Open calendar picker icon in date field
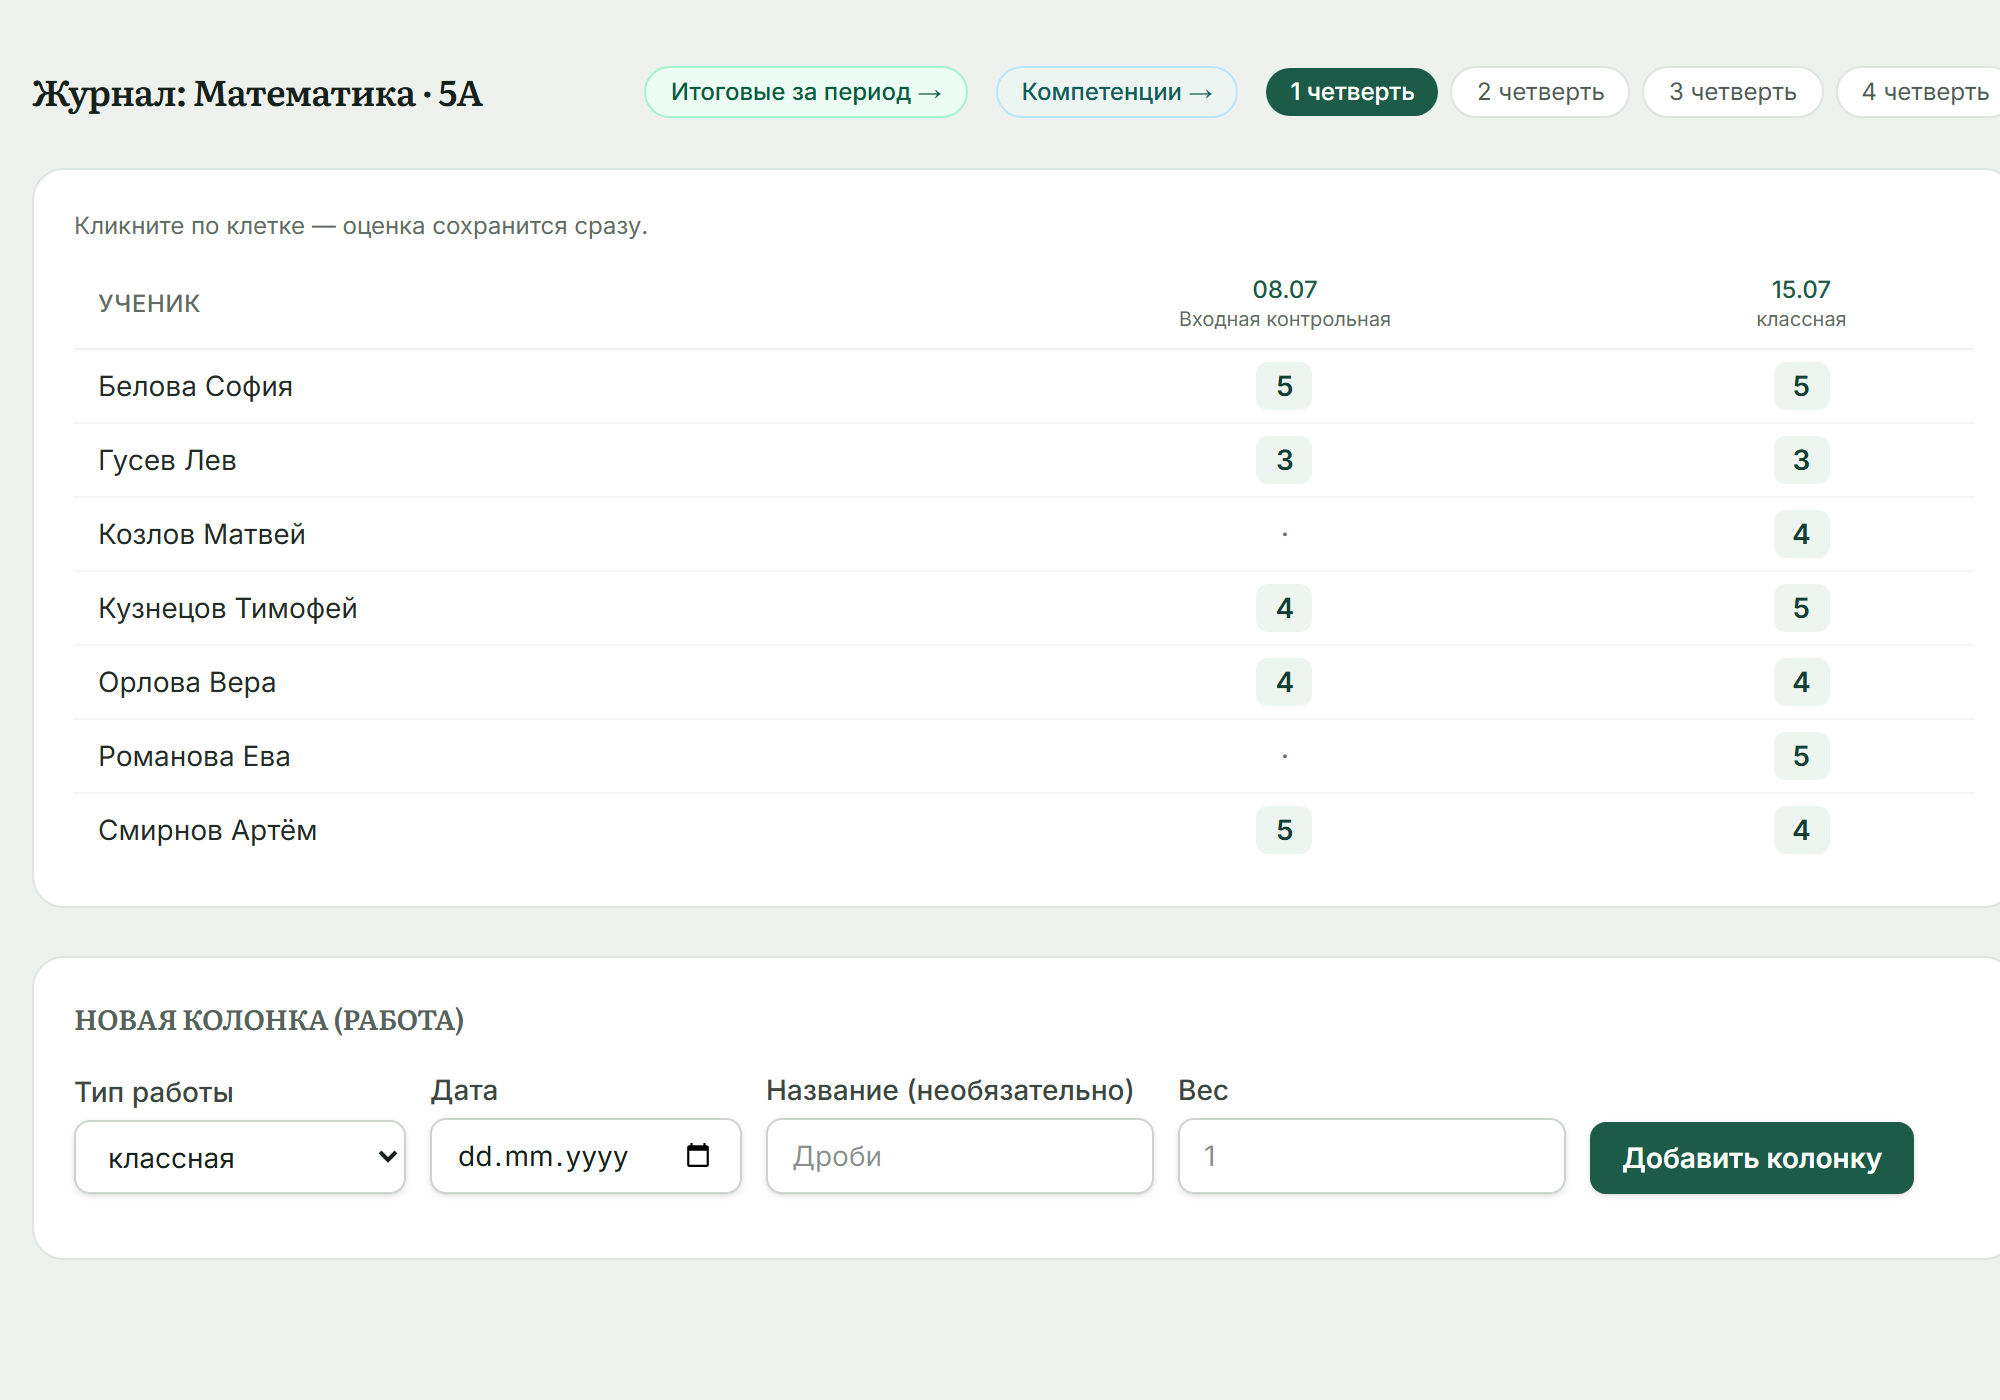Screen dimensions: 2000x1400 [698, 1155]
